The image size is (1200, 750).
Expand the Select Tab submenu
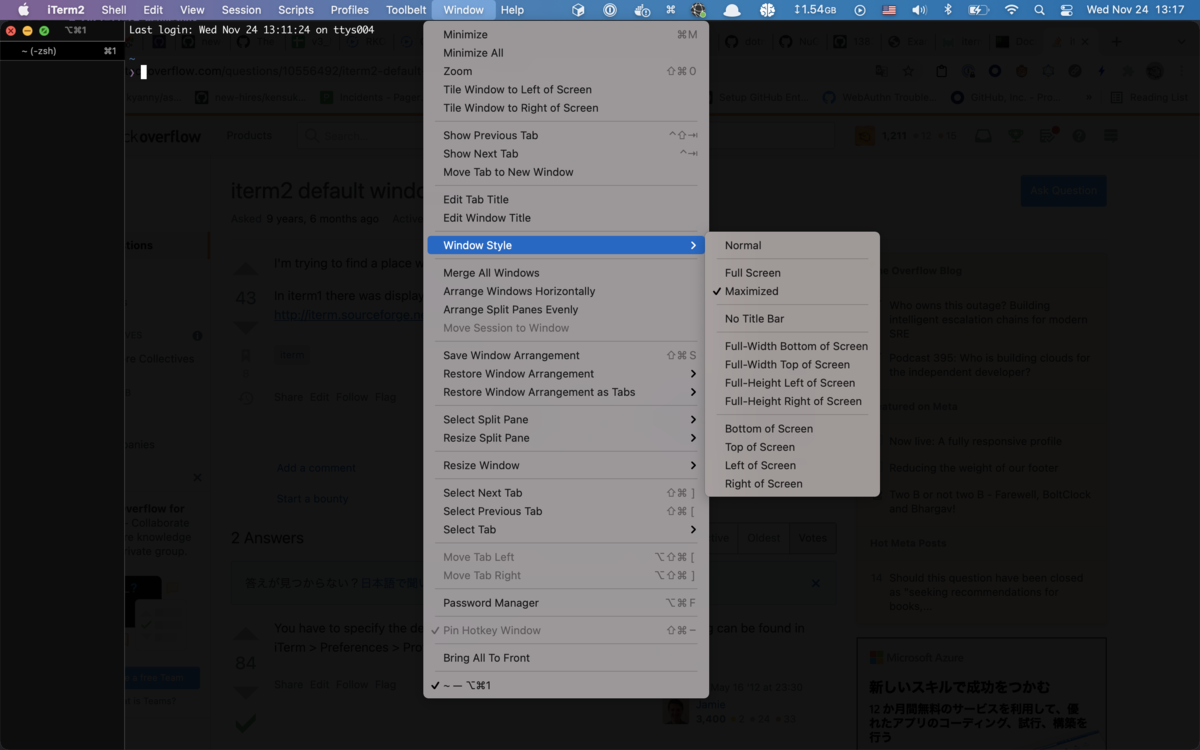point(566,530)
